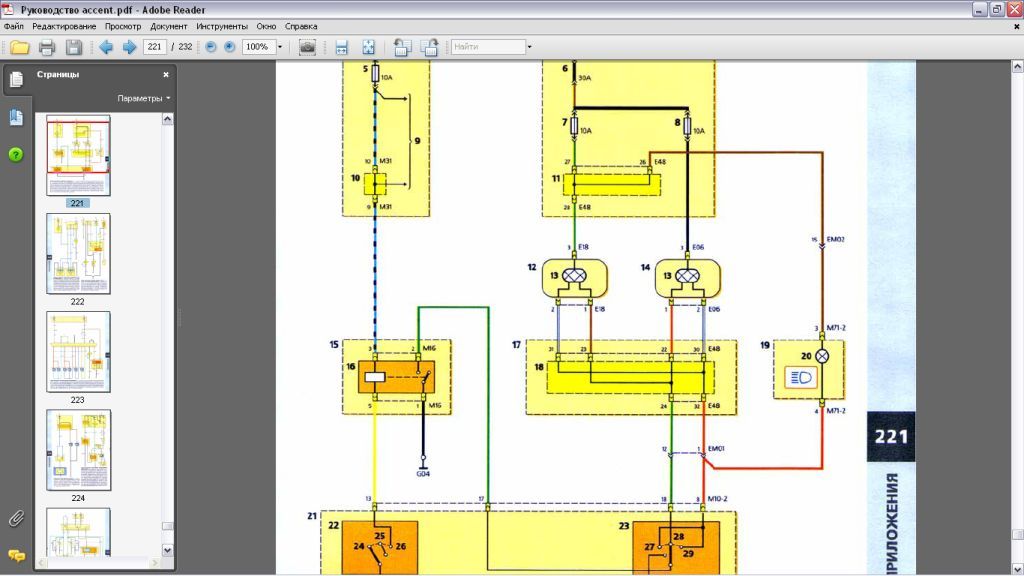Close the Страницы panel
This screenshot has height=576, width=1024.
(x=166, y=75)
